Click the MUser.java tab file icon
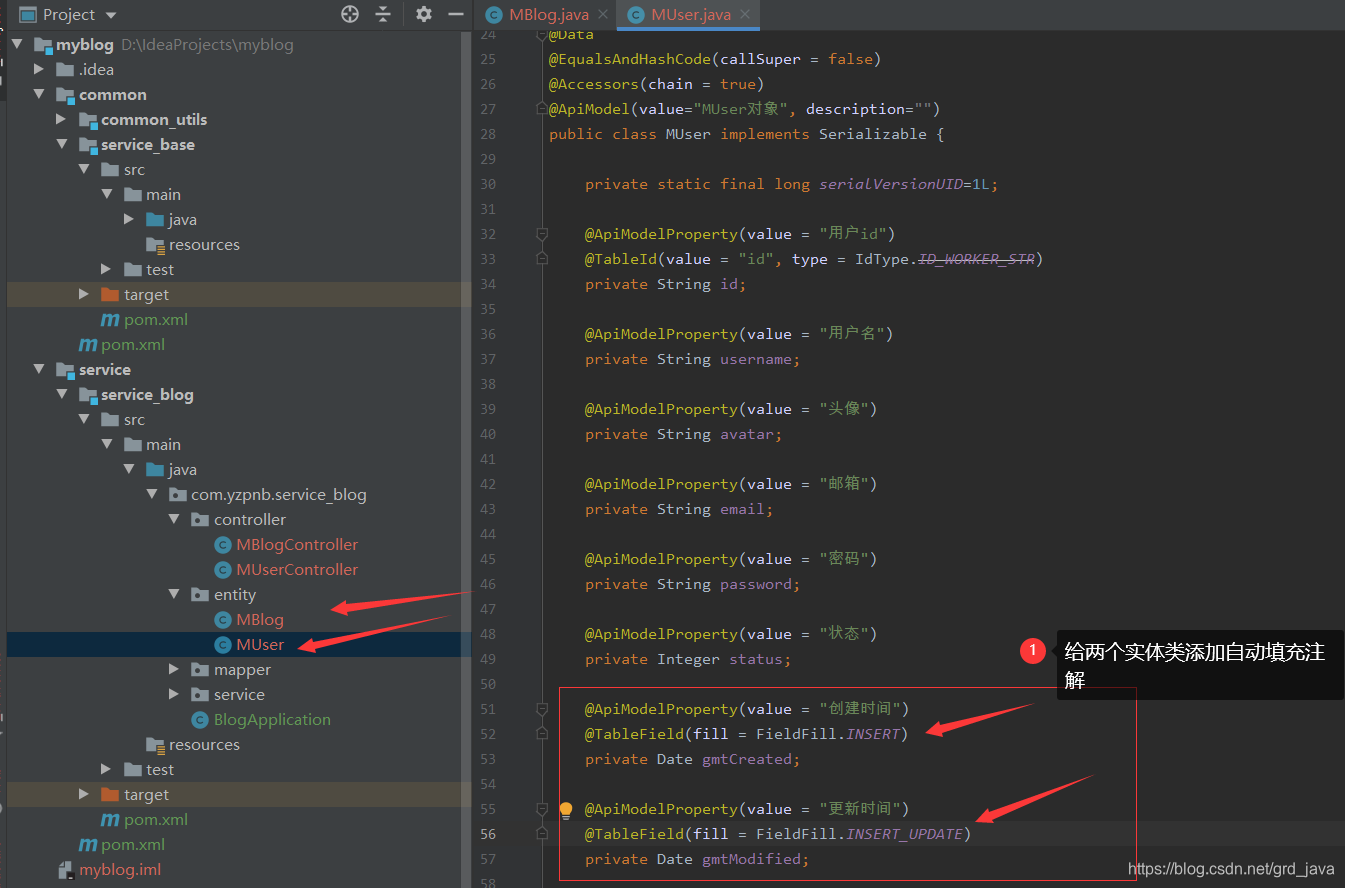 pos(635,15)
